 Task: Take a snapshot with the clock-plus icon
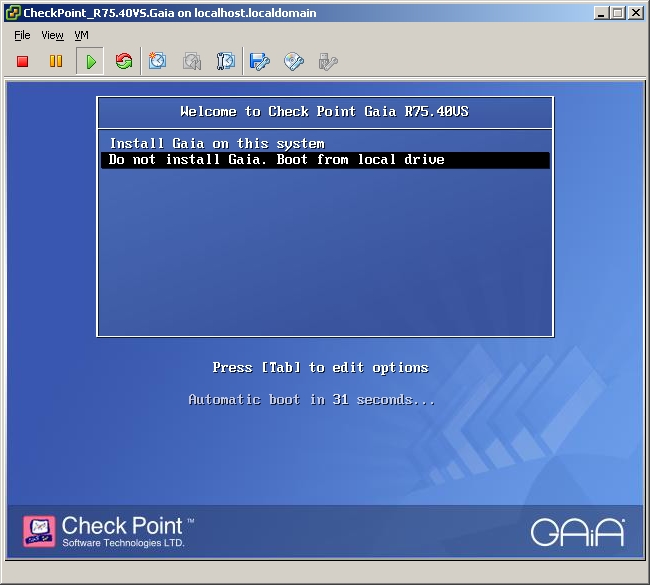(158, 61)
